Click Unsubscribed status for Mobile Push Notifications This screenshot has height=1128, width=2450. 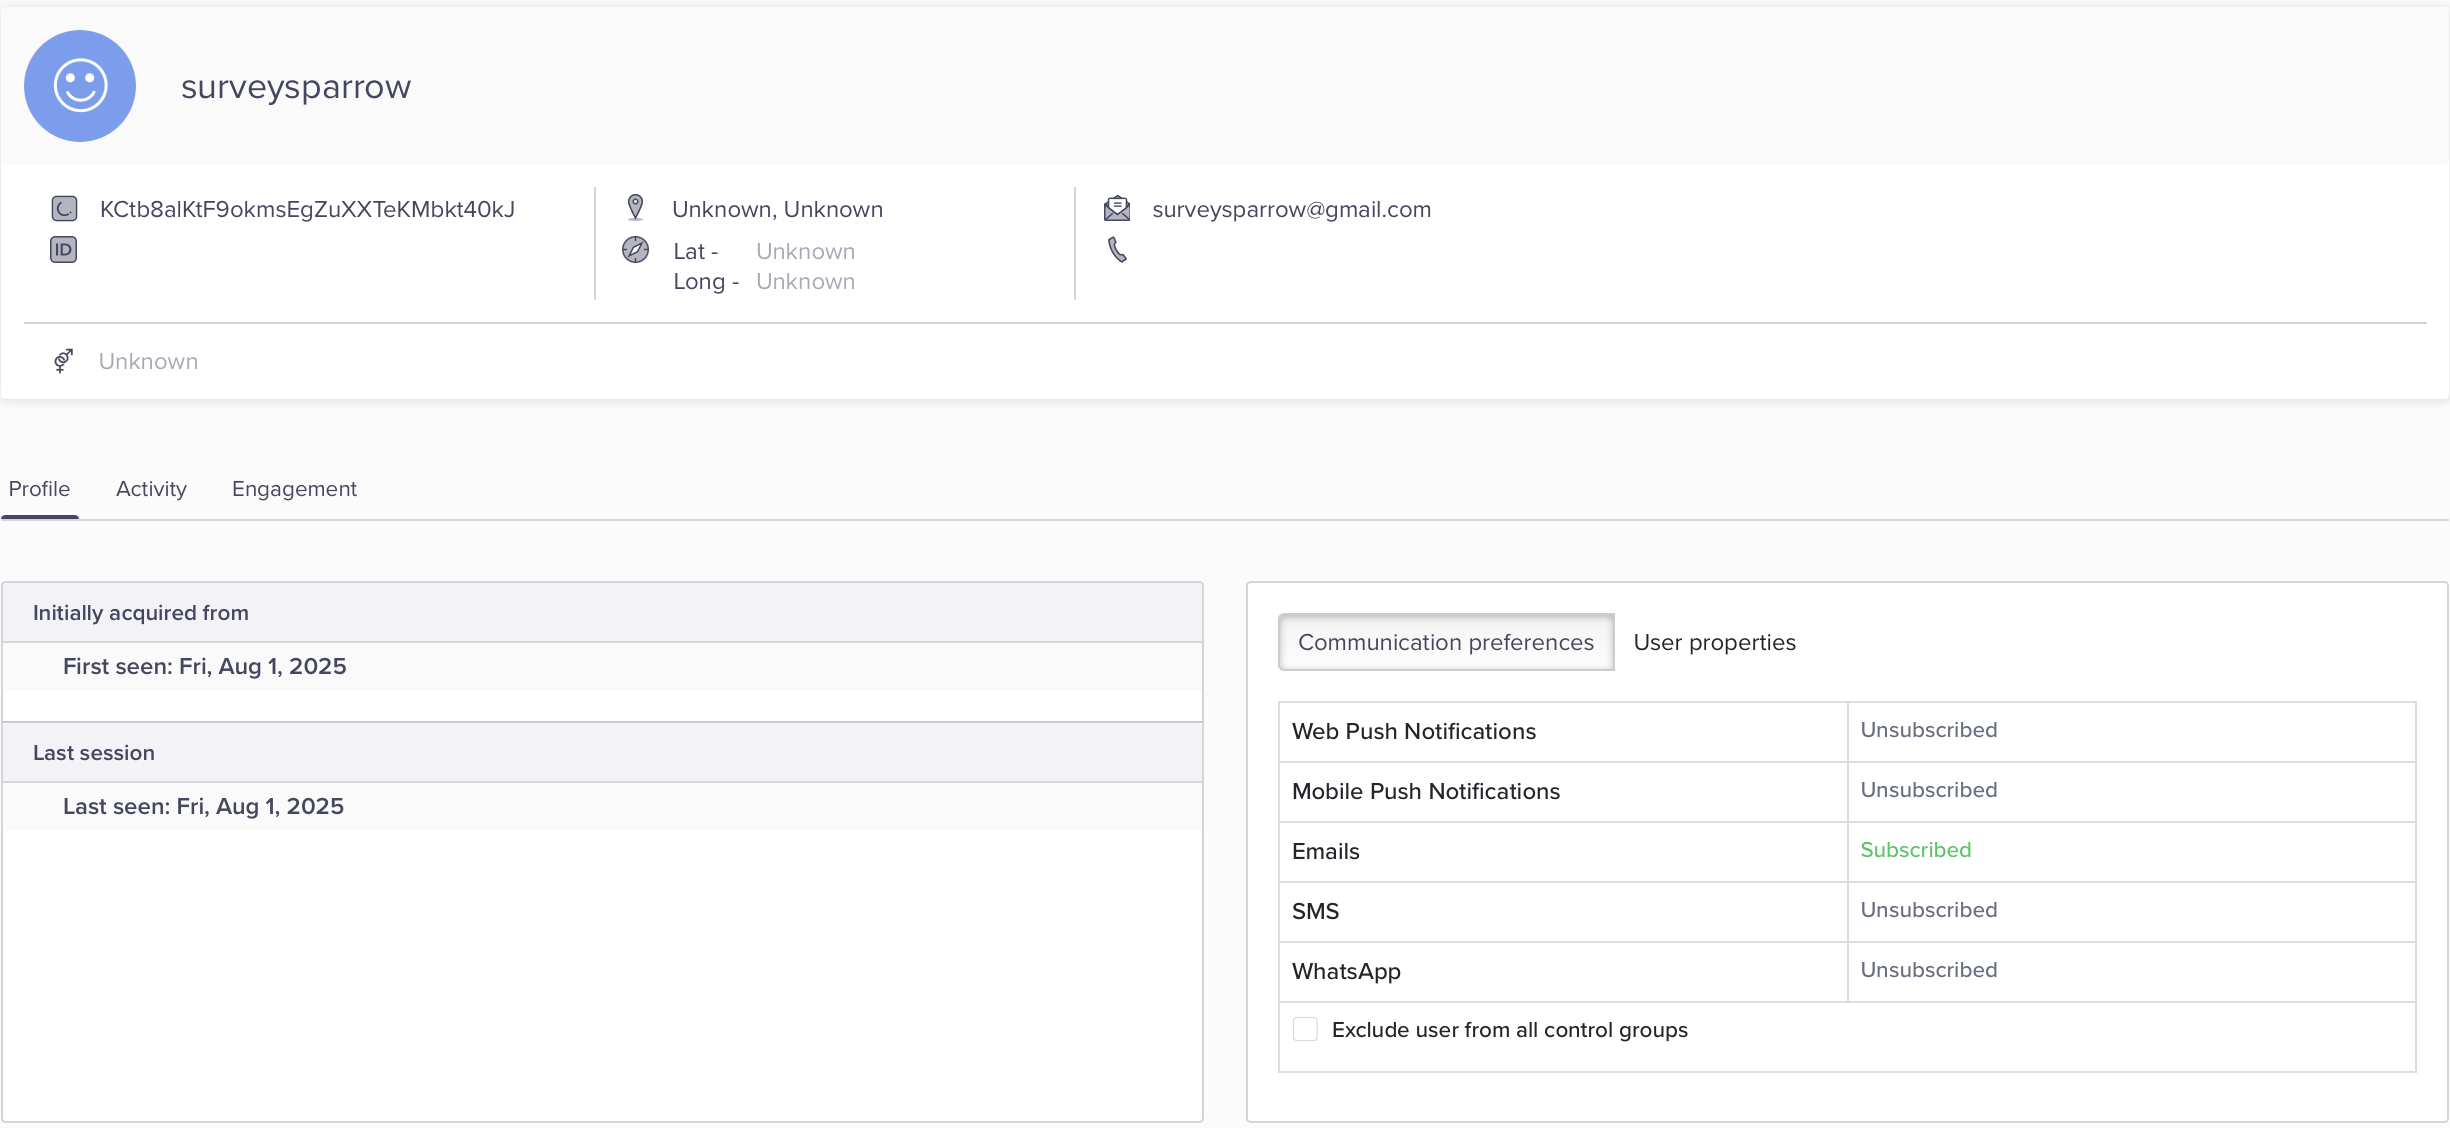click(x=1929, y=790)
